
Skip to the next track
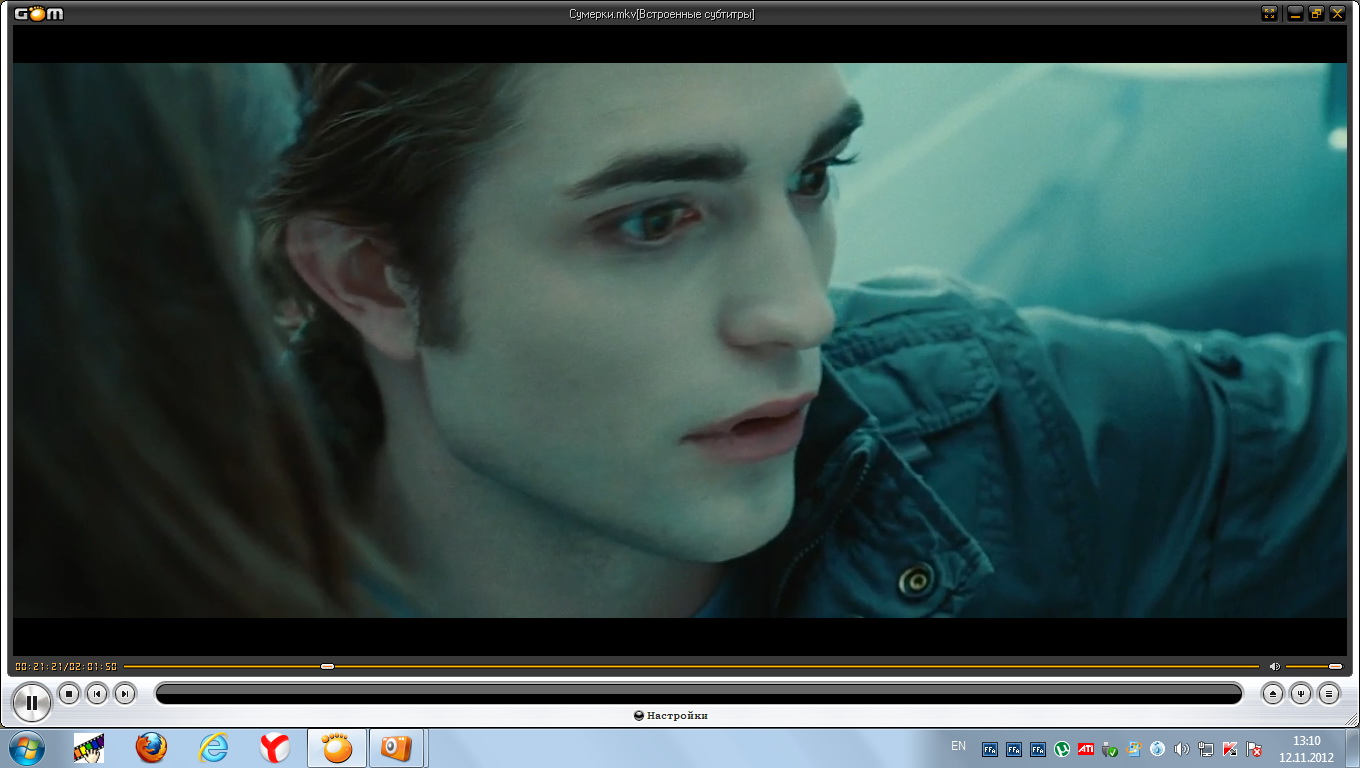(125, 693)
